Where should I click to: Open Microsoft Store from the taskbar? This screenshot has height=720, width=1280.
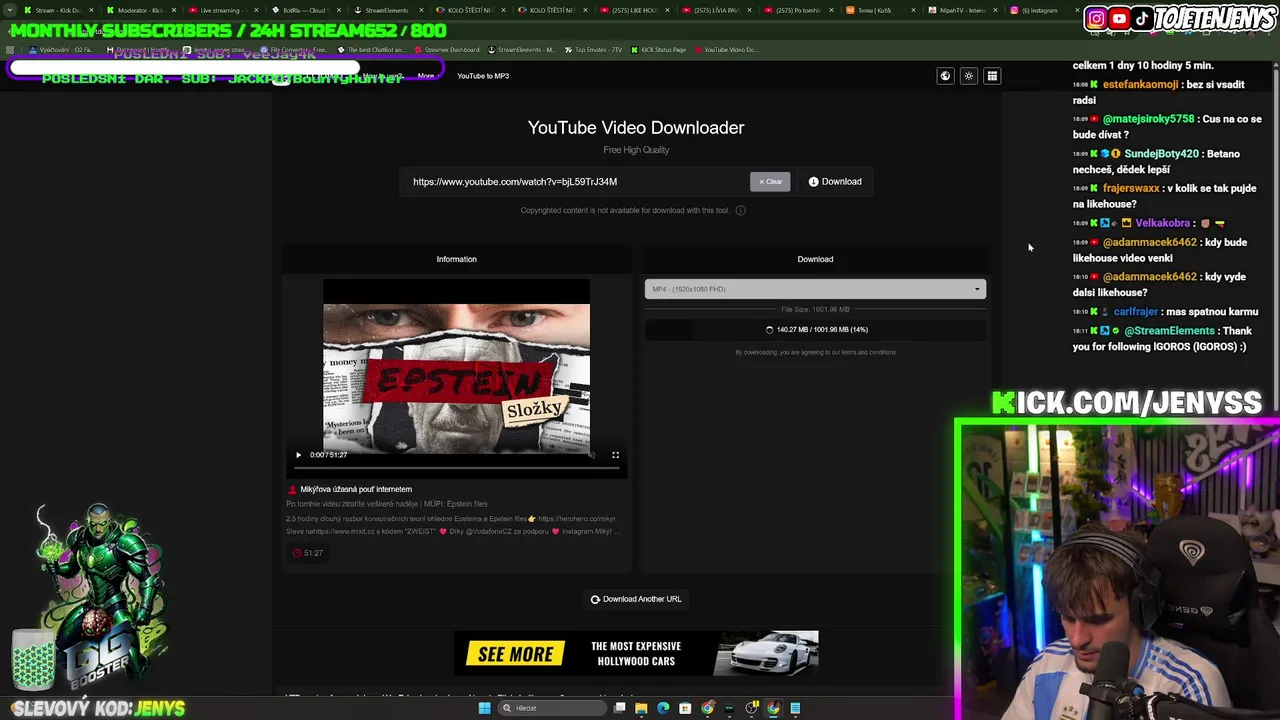click(x=685, y=708)
